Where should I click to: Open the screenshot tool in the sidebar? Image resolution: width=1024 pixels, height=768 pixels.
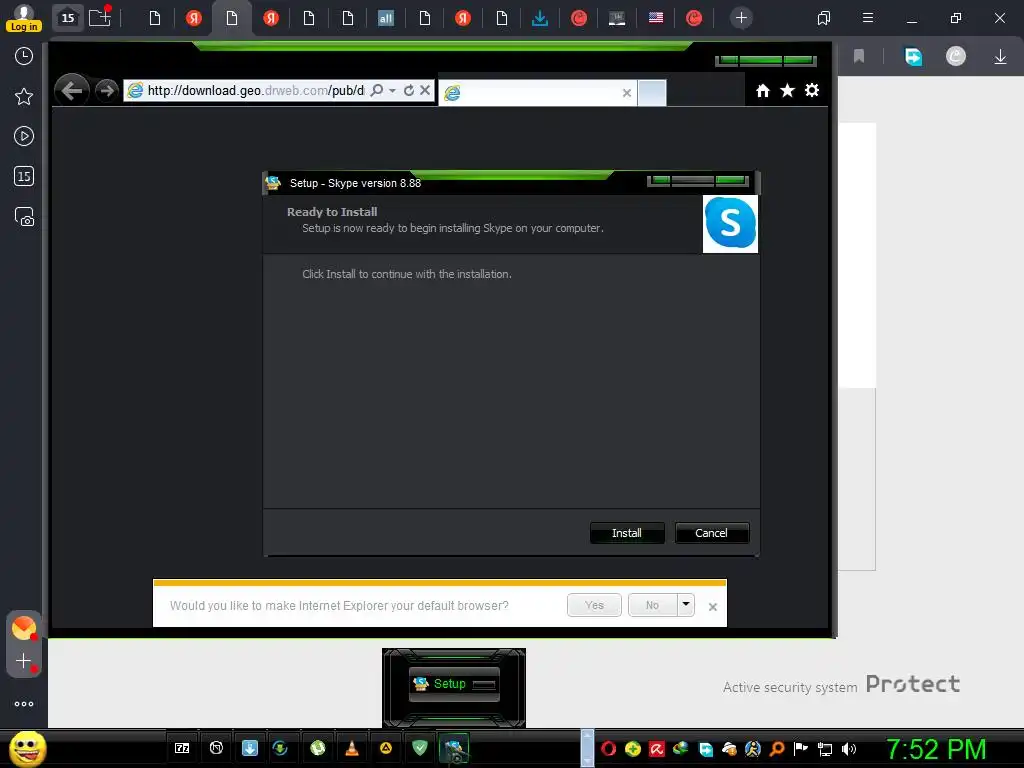[24, 217]
